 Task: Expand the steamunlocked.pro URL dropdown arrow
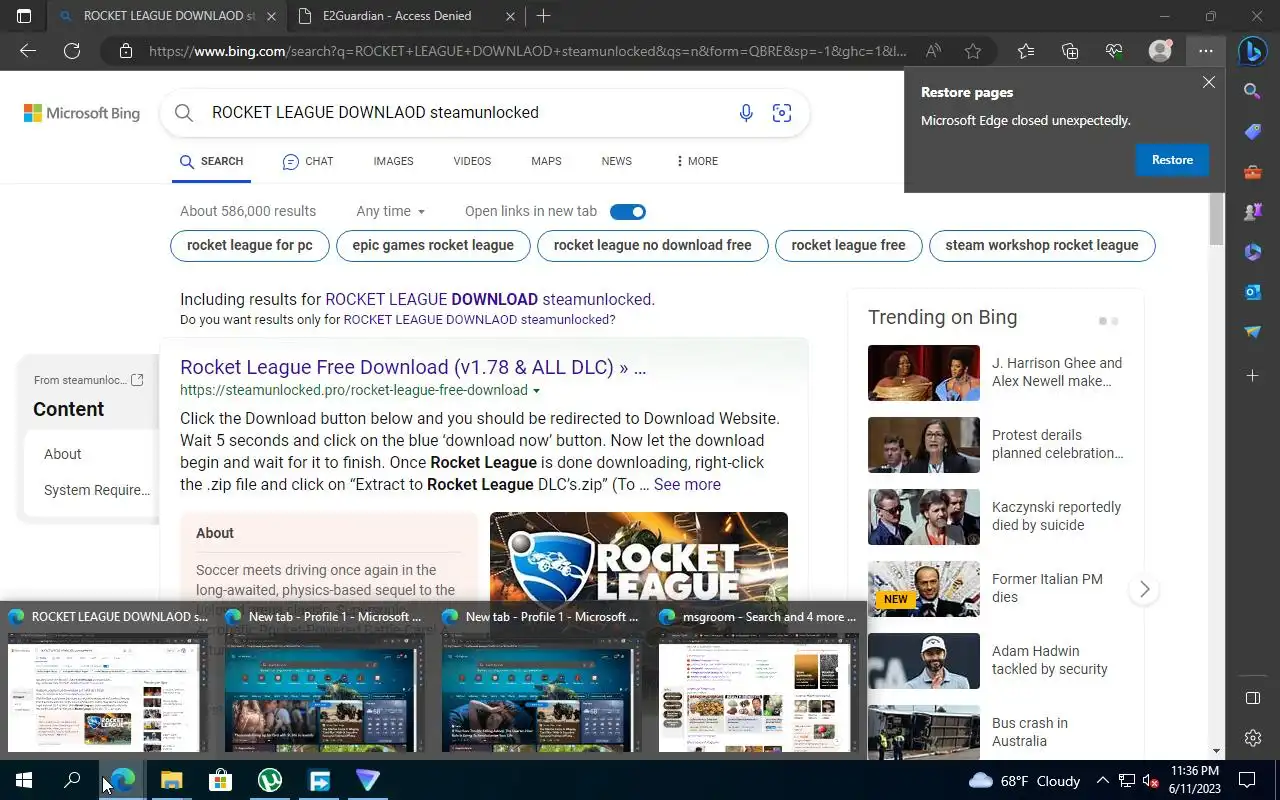click(x=536, y=391)
